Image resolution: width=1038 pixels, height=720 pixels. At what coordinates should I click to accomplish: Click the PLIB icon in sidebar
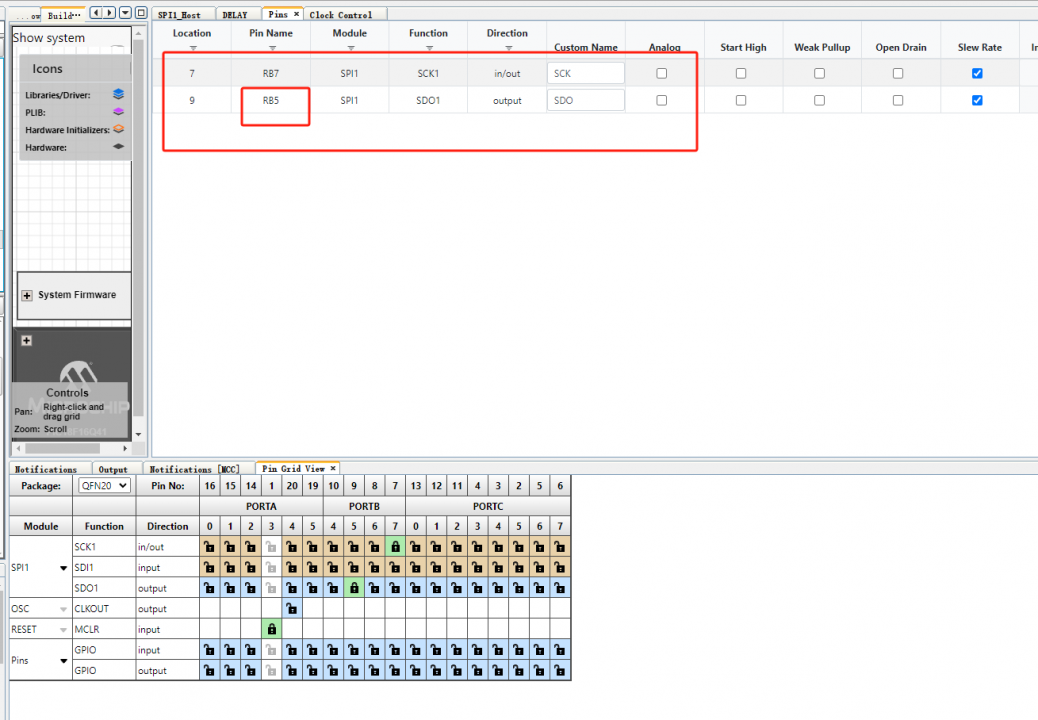pos(116,112)
